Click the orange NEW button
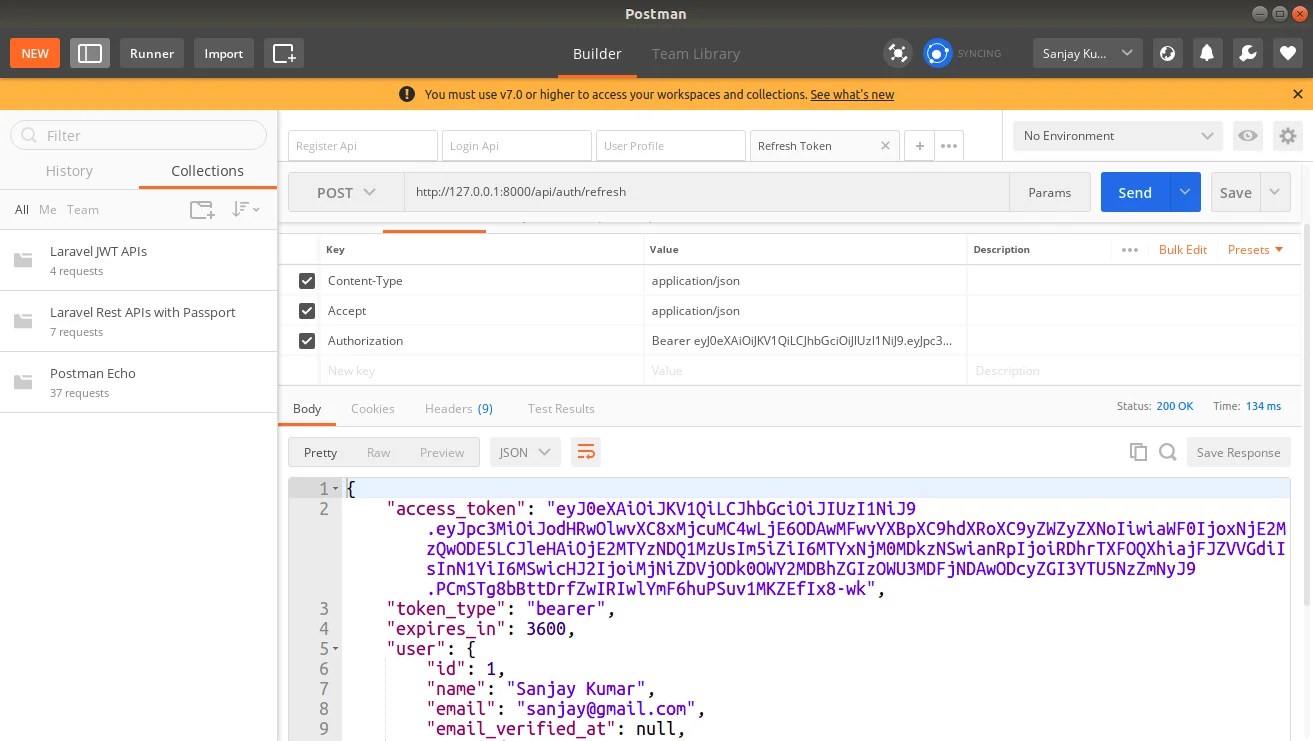 (x=35, y=53)
